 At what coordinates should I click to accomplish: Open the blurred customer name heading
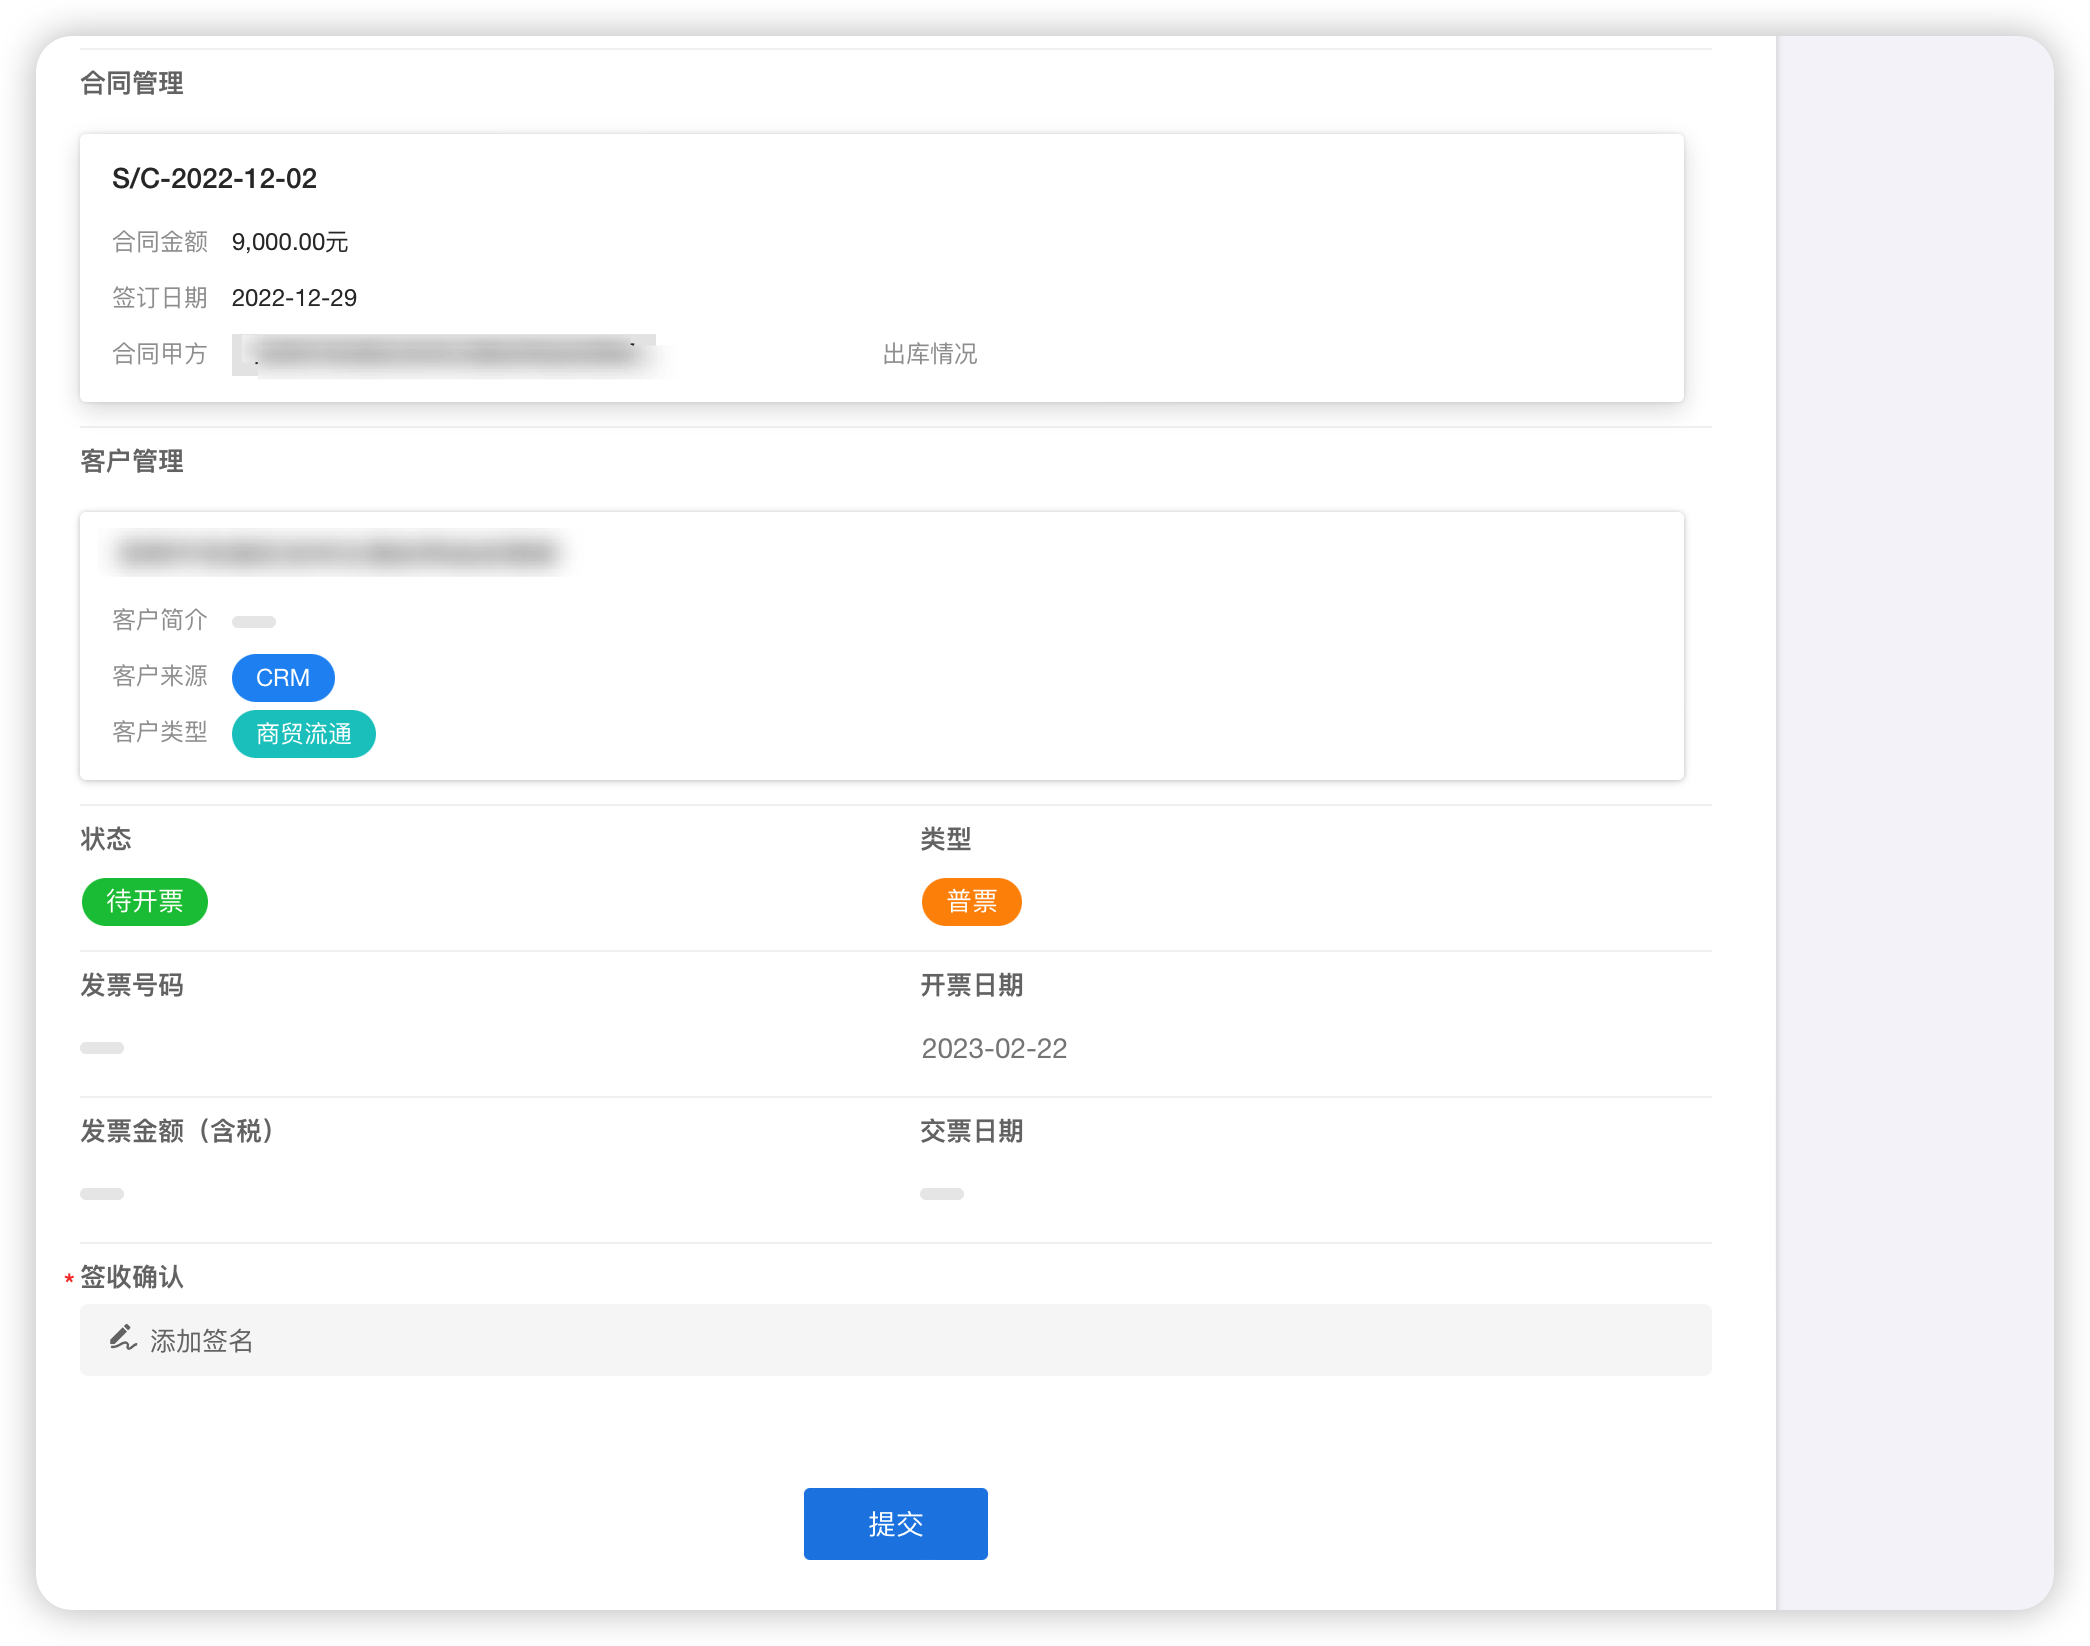point(336,553)
